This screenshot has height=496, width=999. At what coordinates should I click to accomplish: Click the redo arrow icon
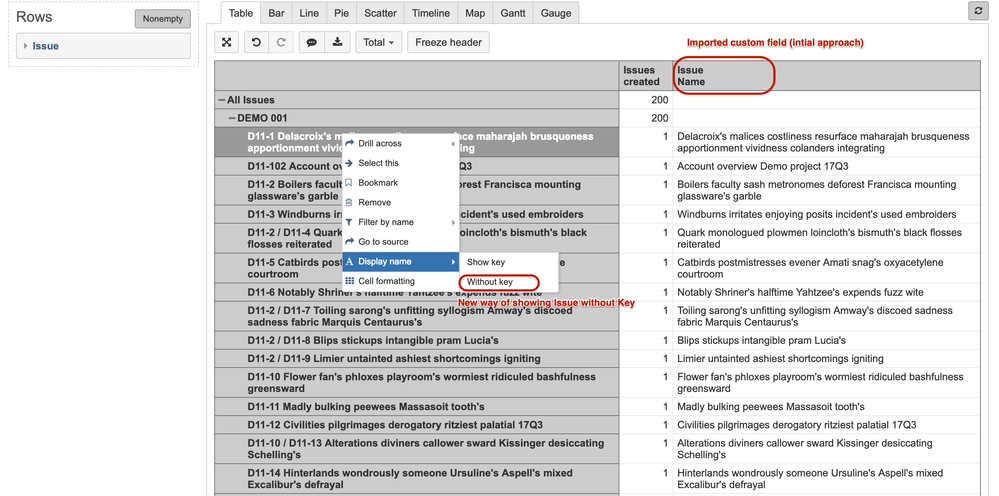click(x=280, y=43)
